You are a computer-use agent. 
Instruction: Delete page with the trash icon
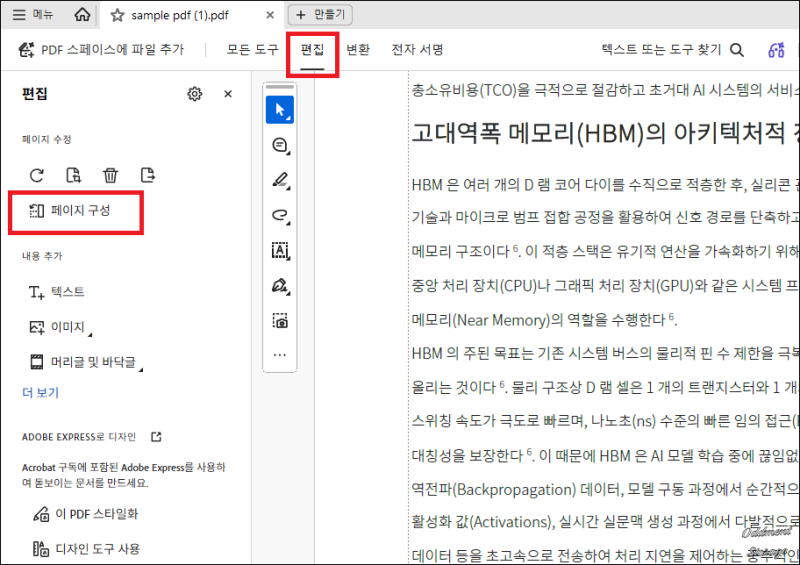click(110, 176)
